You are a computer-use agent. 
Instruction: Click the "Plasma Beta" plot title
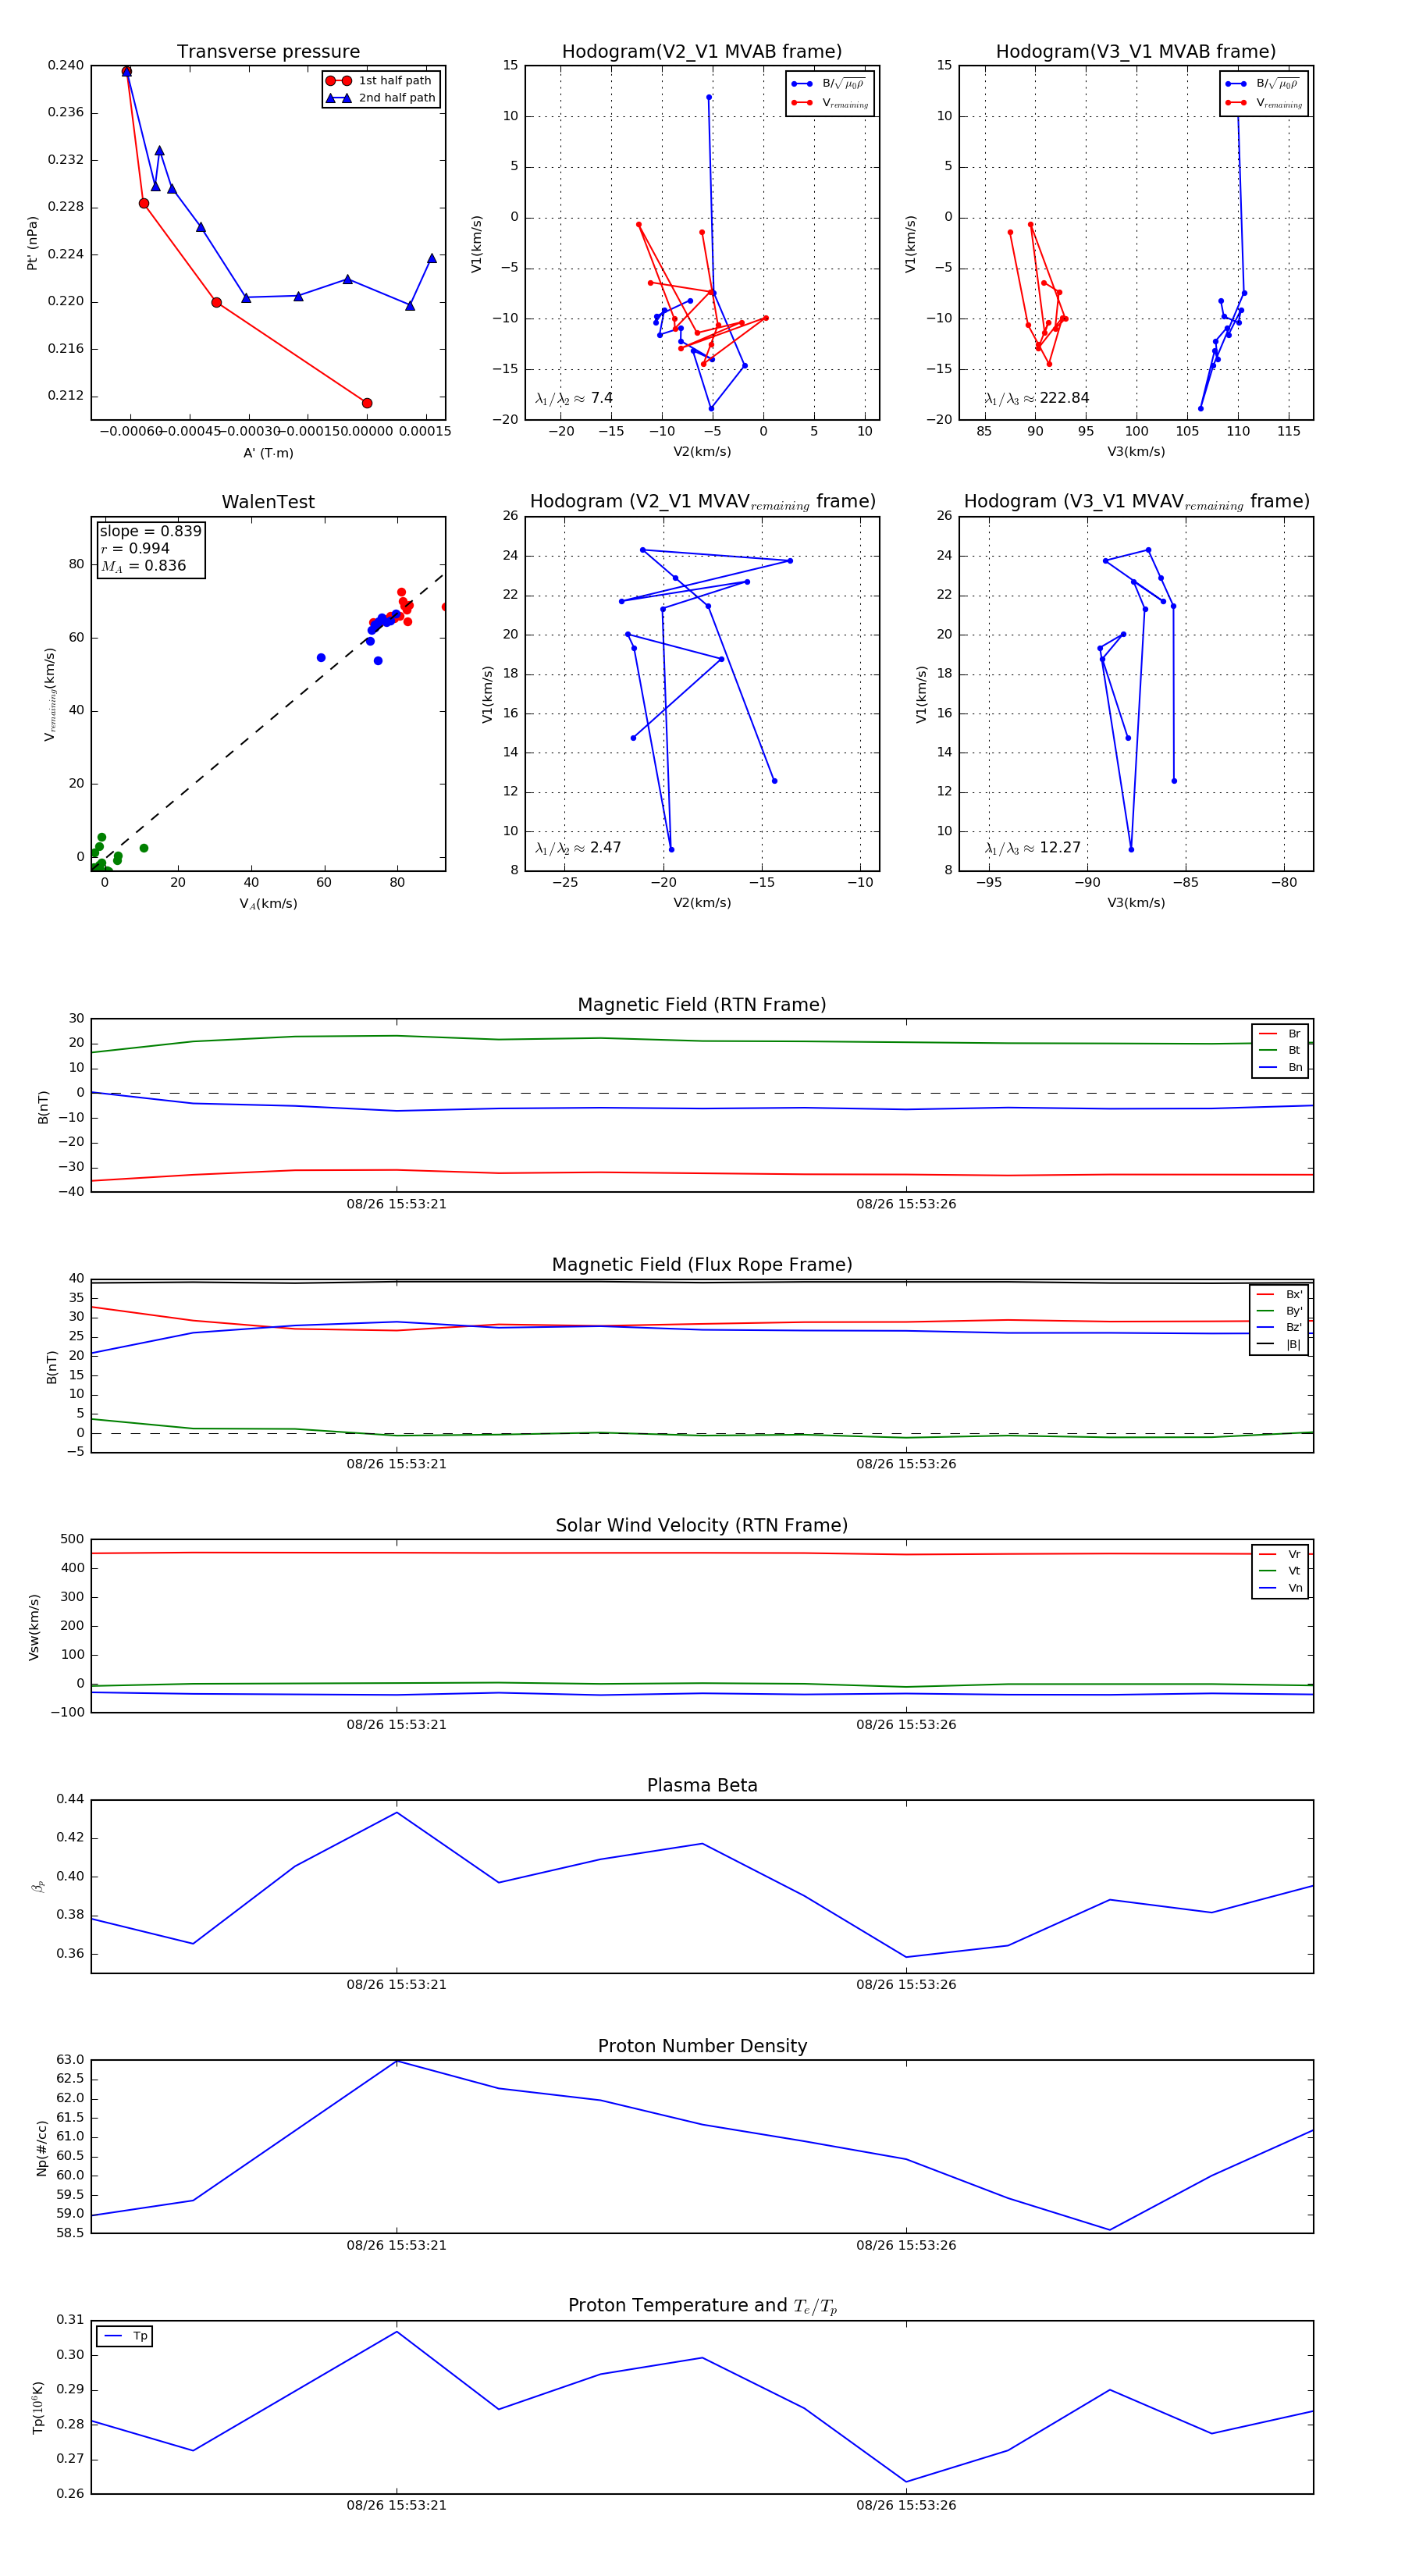click(x=702, y=1786)
